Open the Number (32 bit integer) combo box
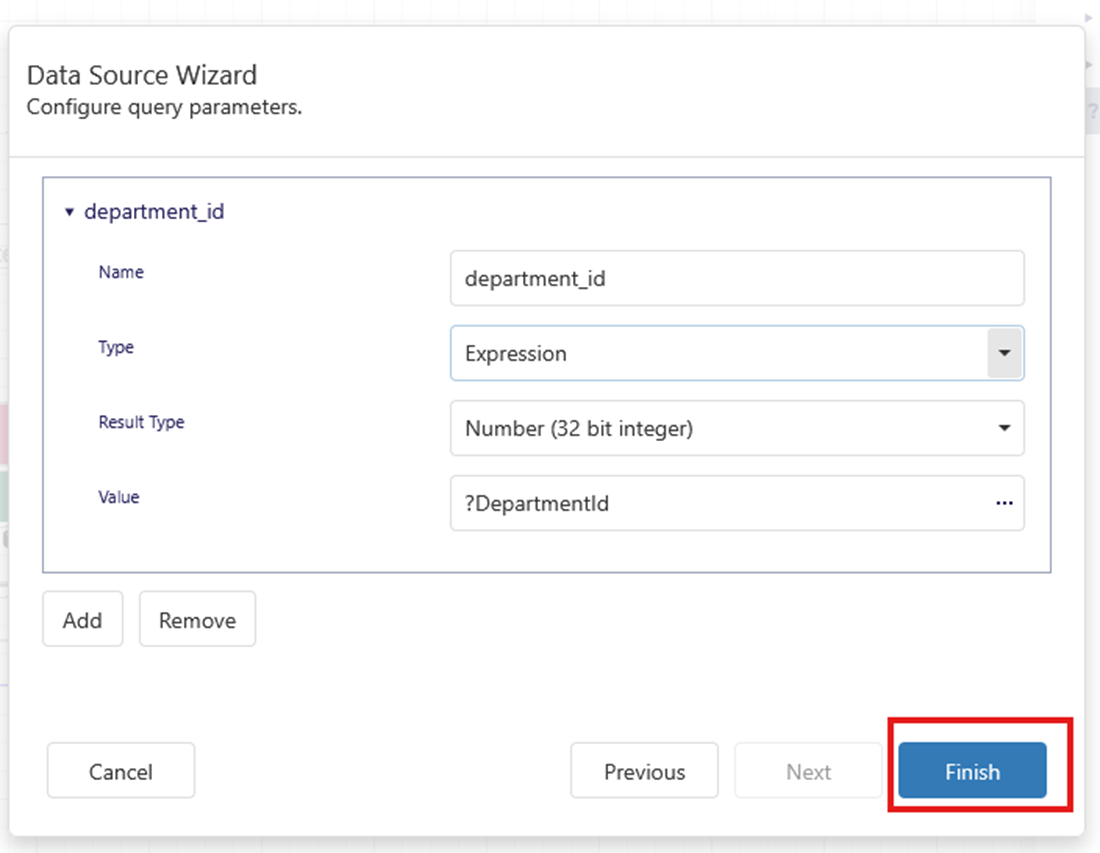Image resolution: width=1100 pixels, height=853 pixels. coord(720,428)
